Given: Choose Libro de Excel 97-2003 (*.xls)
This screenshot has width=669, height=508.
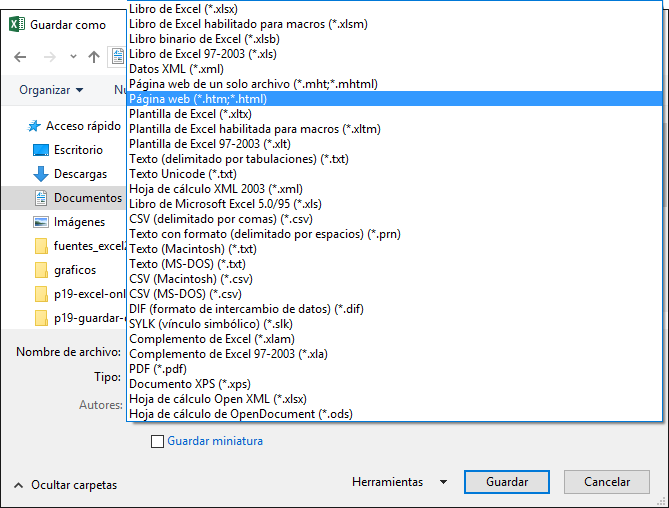Looking at the screenshot, I should pyautogui.click(x=395, y=54).
